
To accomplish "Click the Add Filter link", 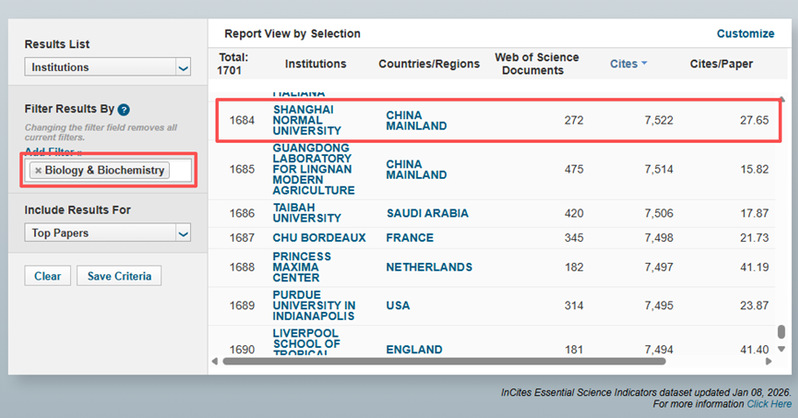I will click(x=54, y=150).
